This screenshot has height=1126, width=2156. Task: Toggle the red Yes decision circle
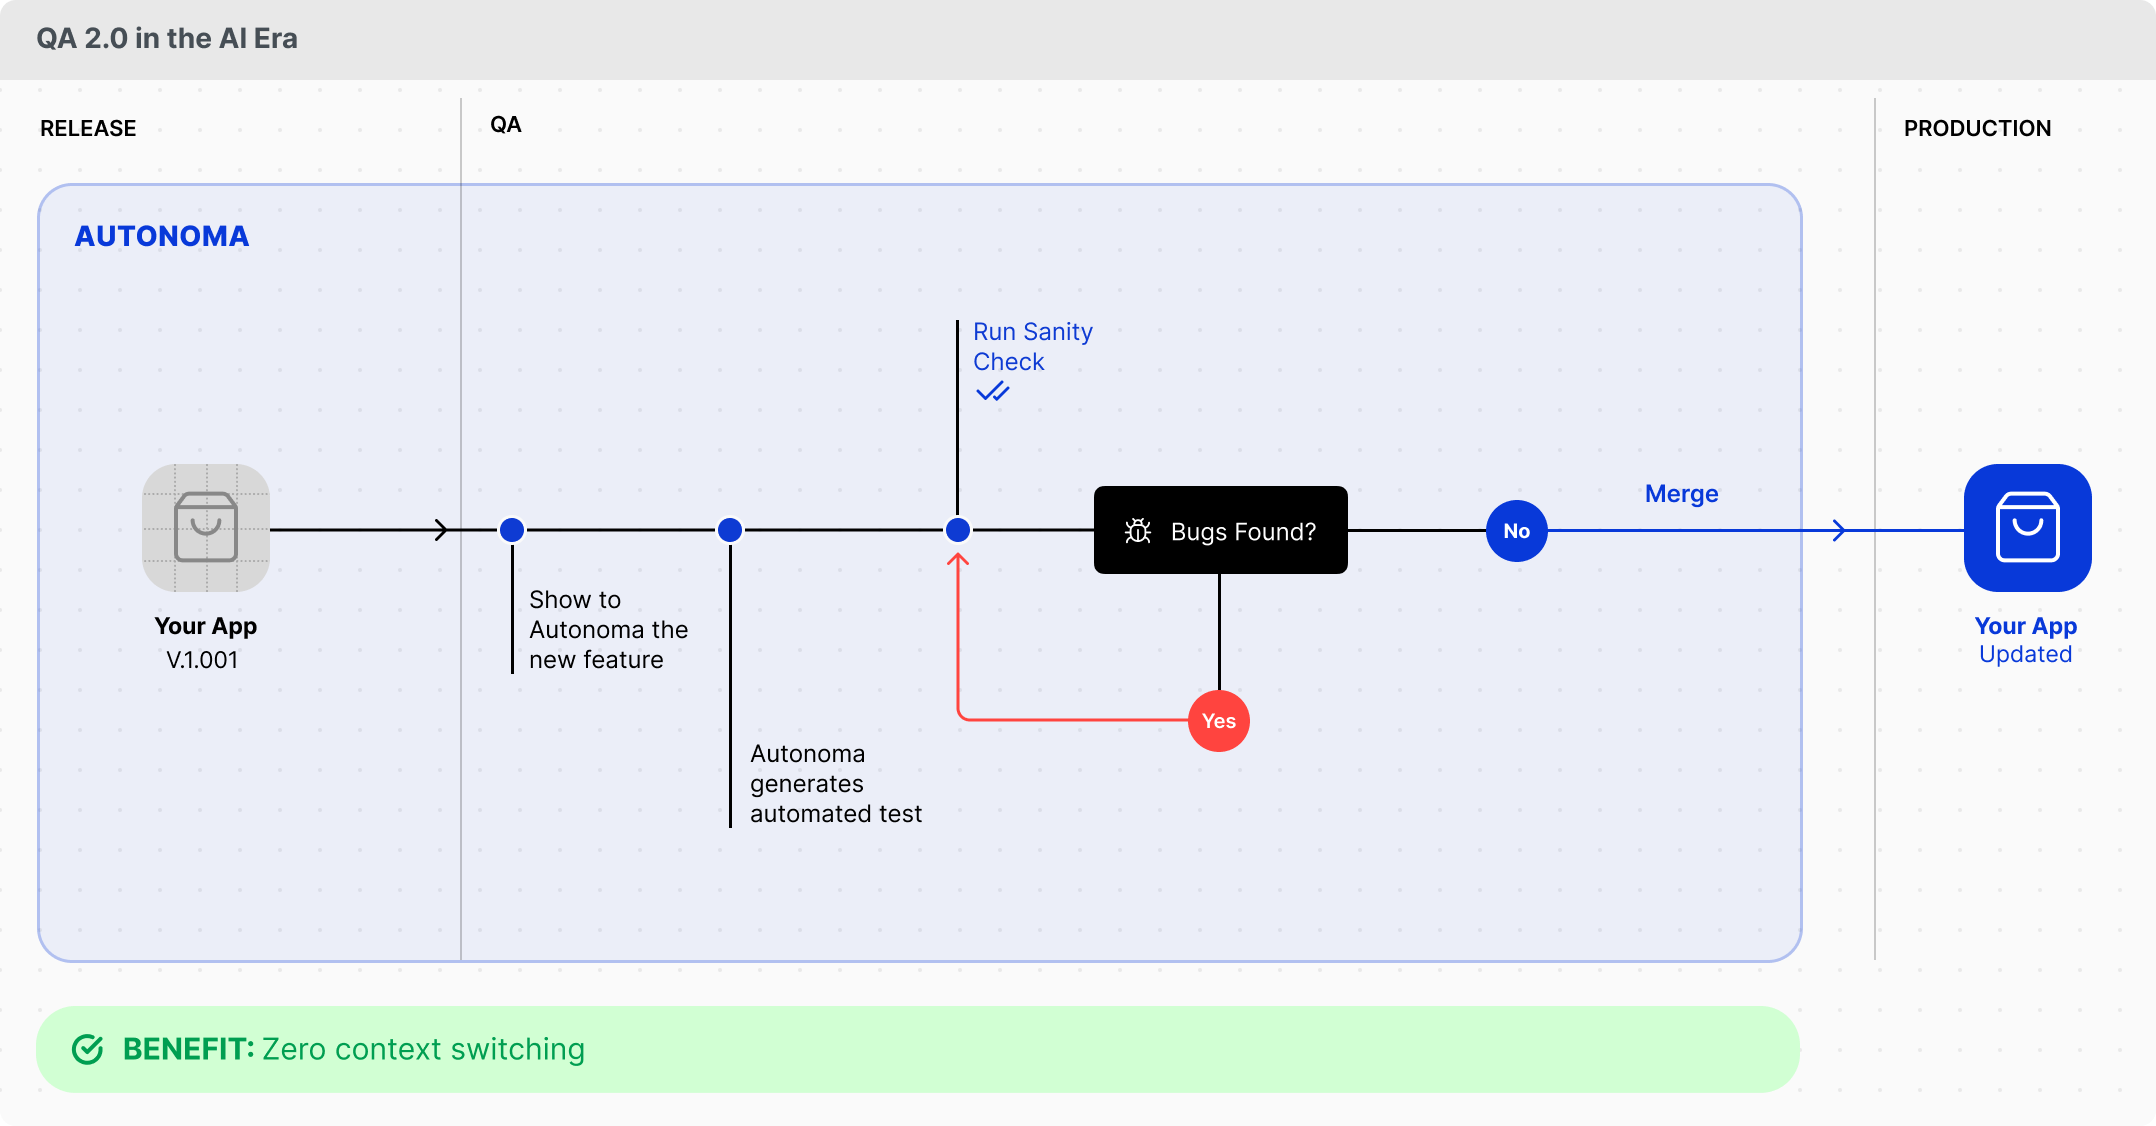(1219, 720)
